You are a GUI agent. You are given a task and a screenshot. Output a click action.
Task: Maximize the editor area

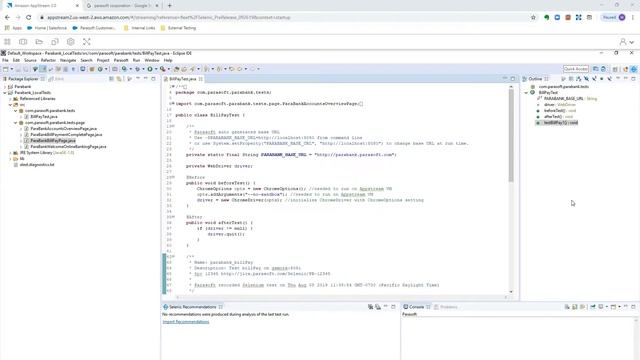pos(513,79)
